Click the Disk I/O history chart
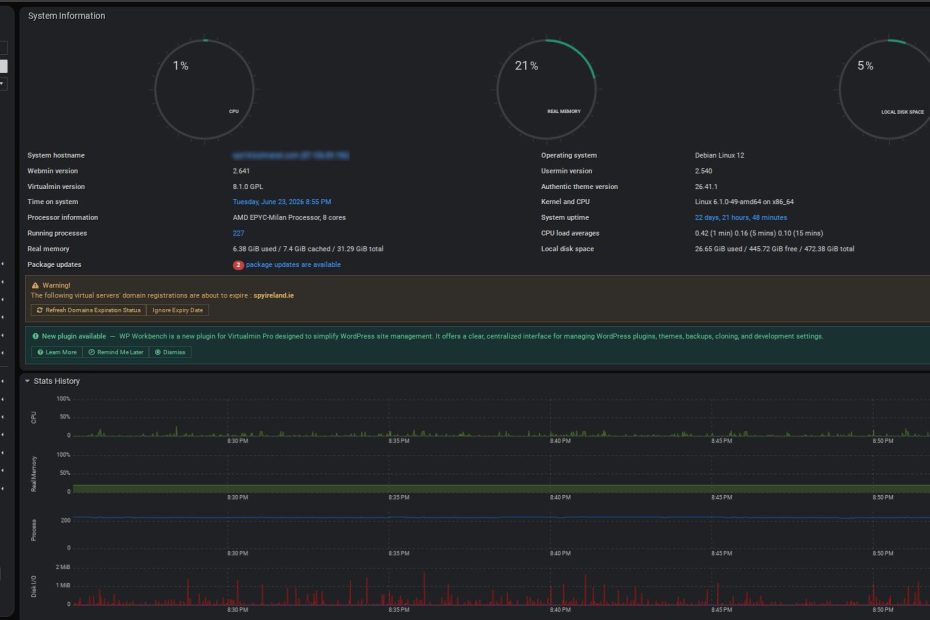The width and height of the screenshot is (930, 620). (x=500, y=586)
